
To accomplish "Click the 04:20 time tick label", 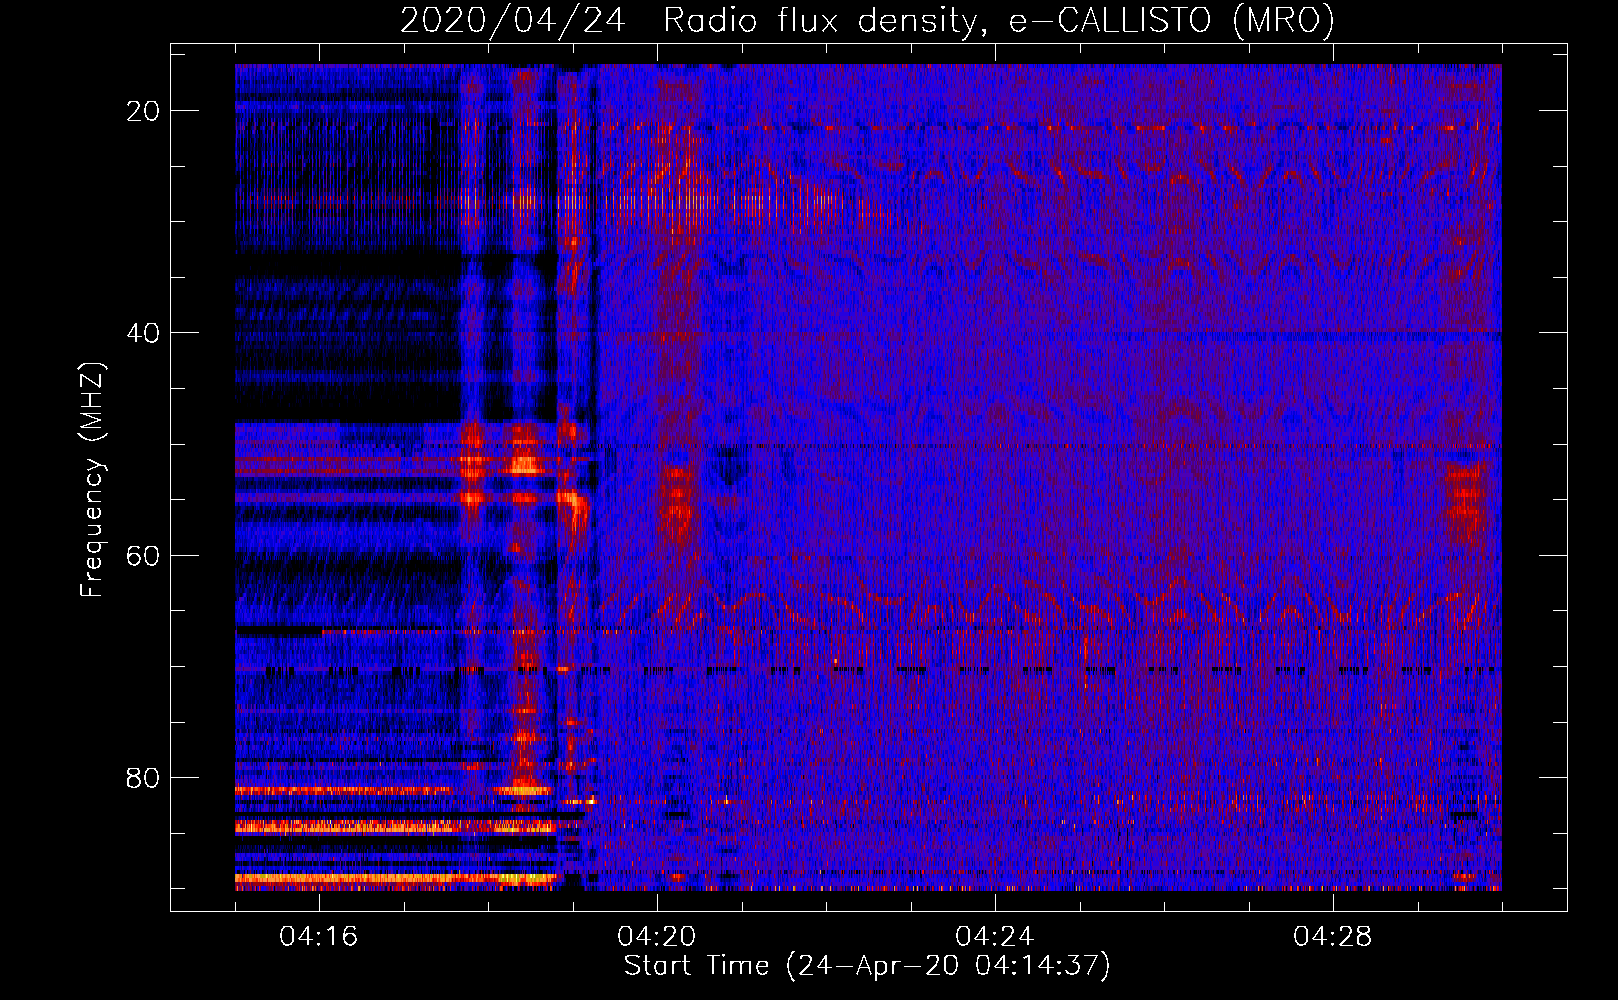I will click(x=657, y=936).
